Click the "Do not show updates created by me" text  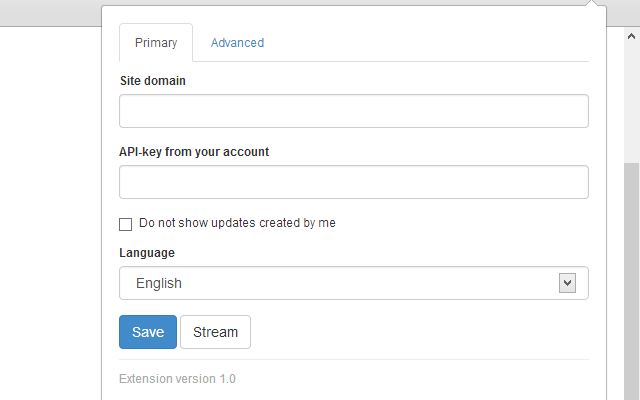coord(237,223)
